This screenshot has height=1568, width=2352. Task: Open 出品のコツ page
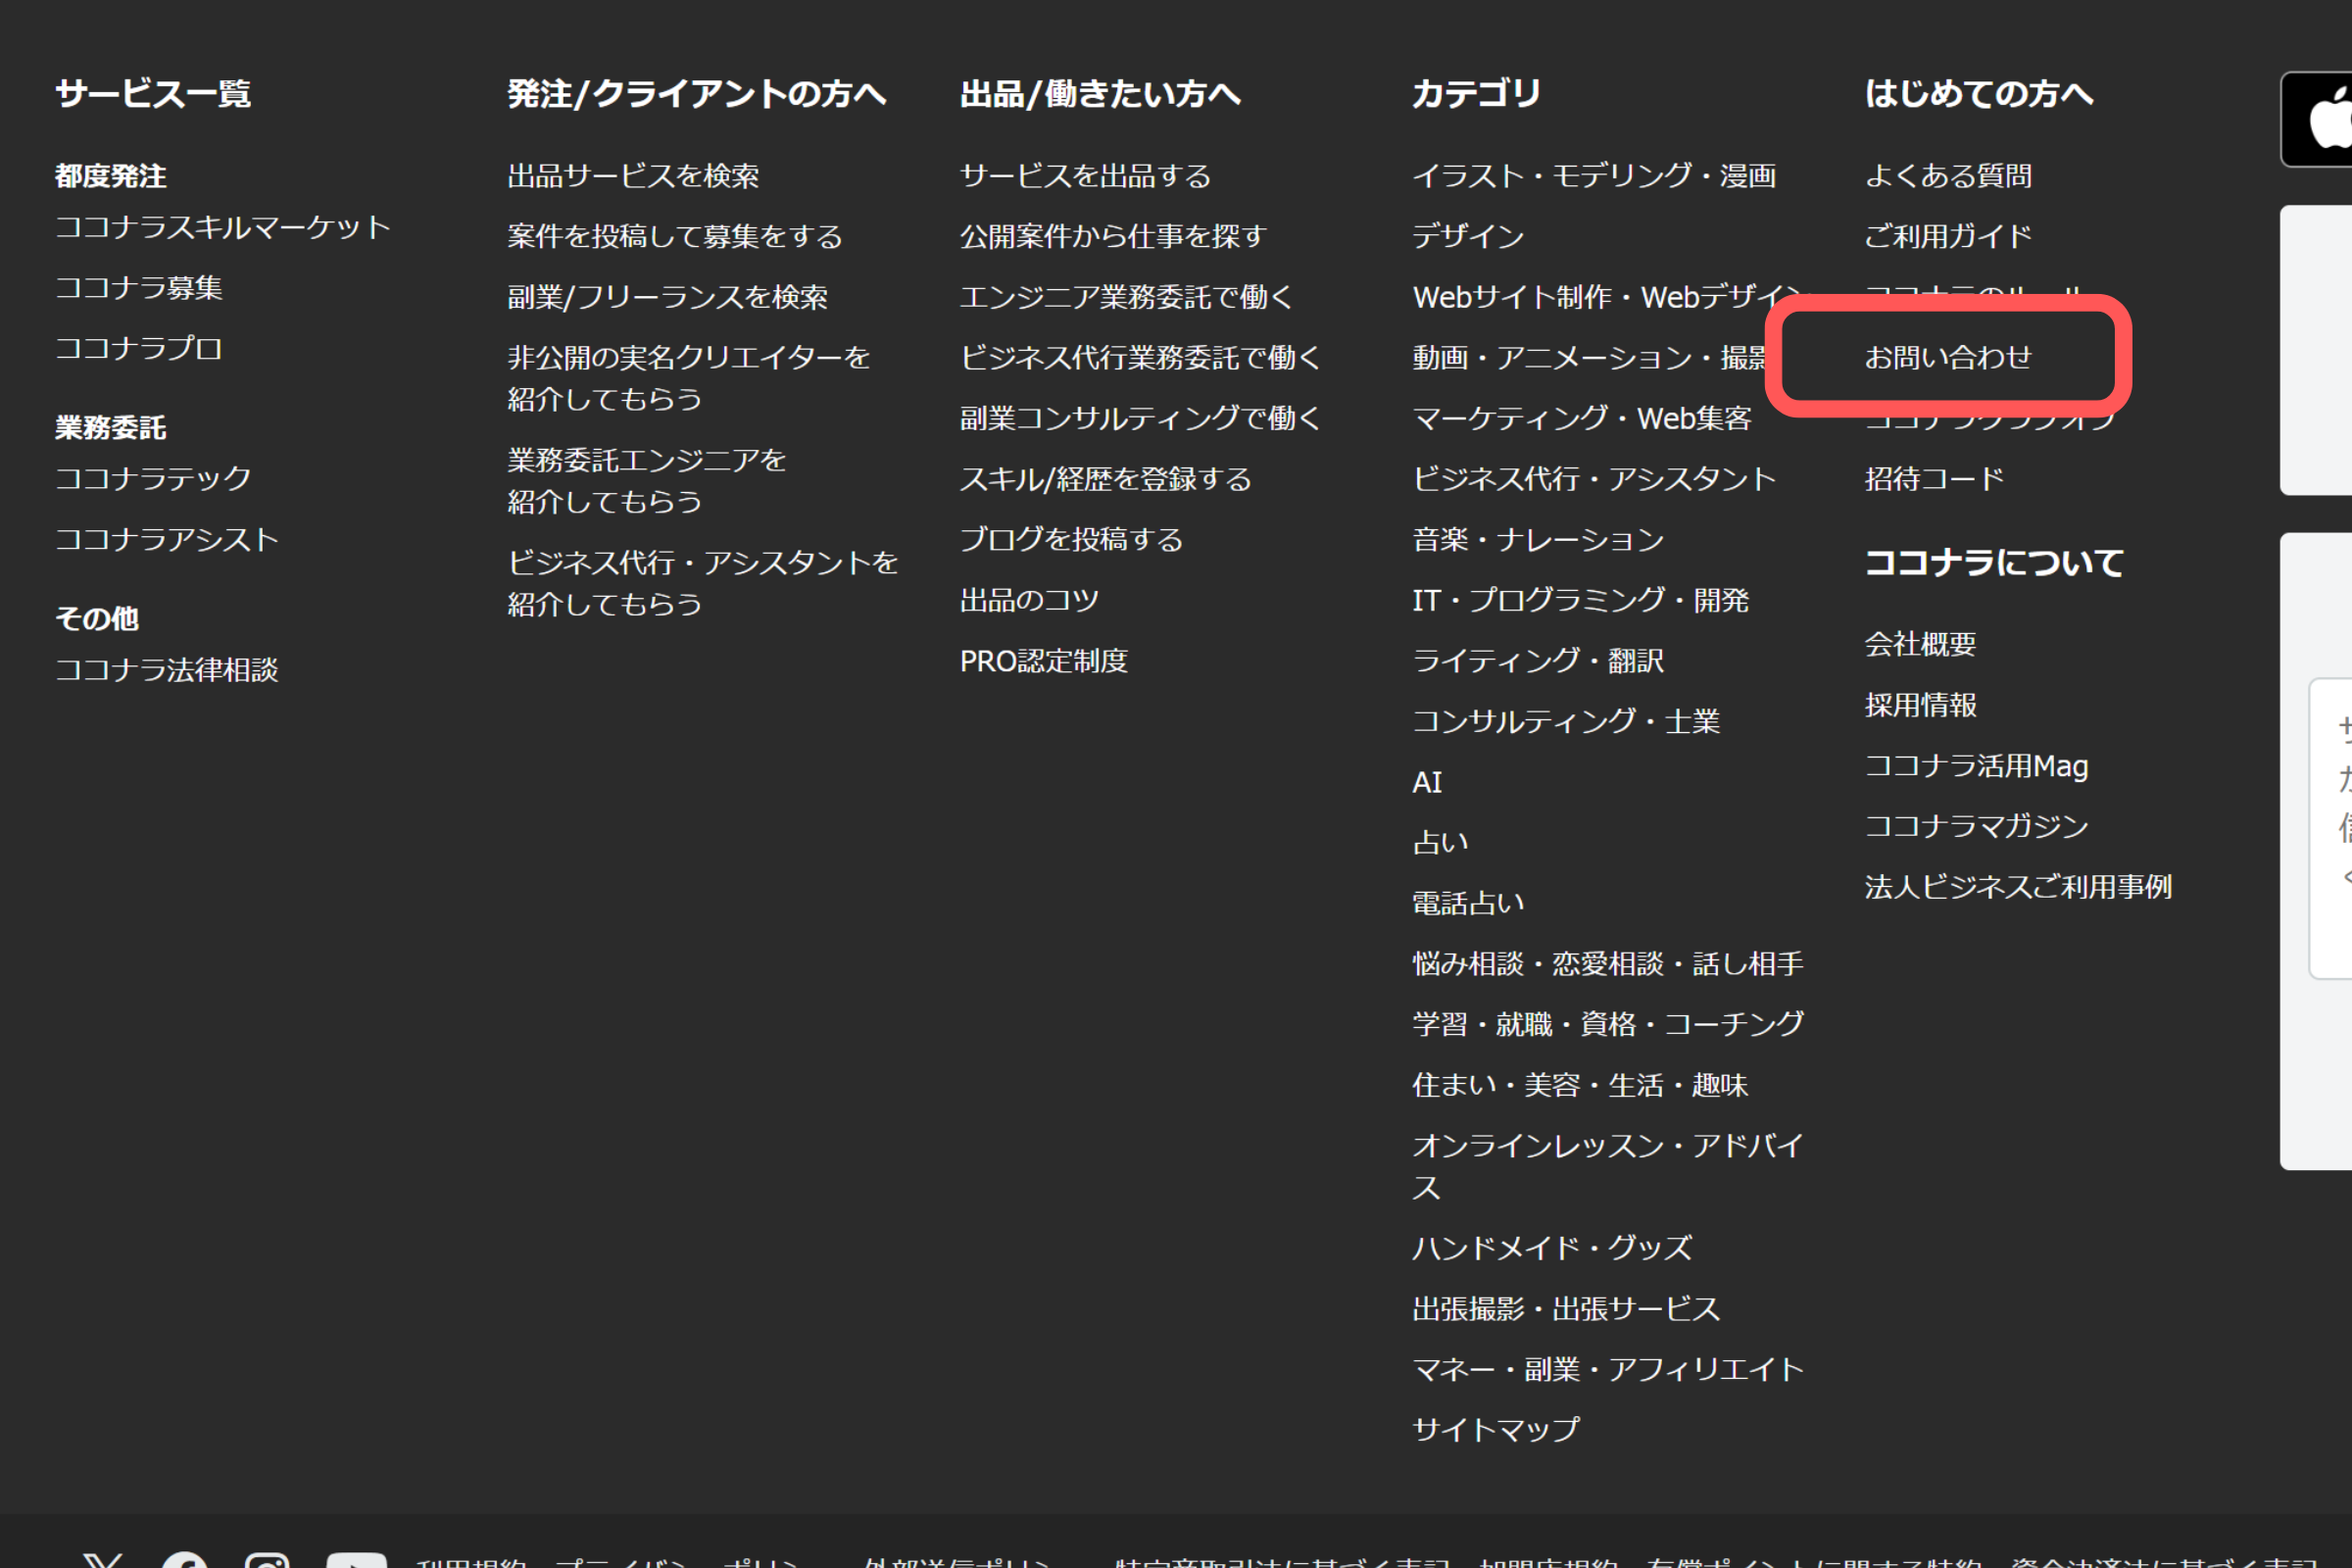coord(1029,600)
